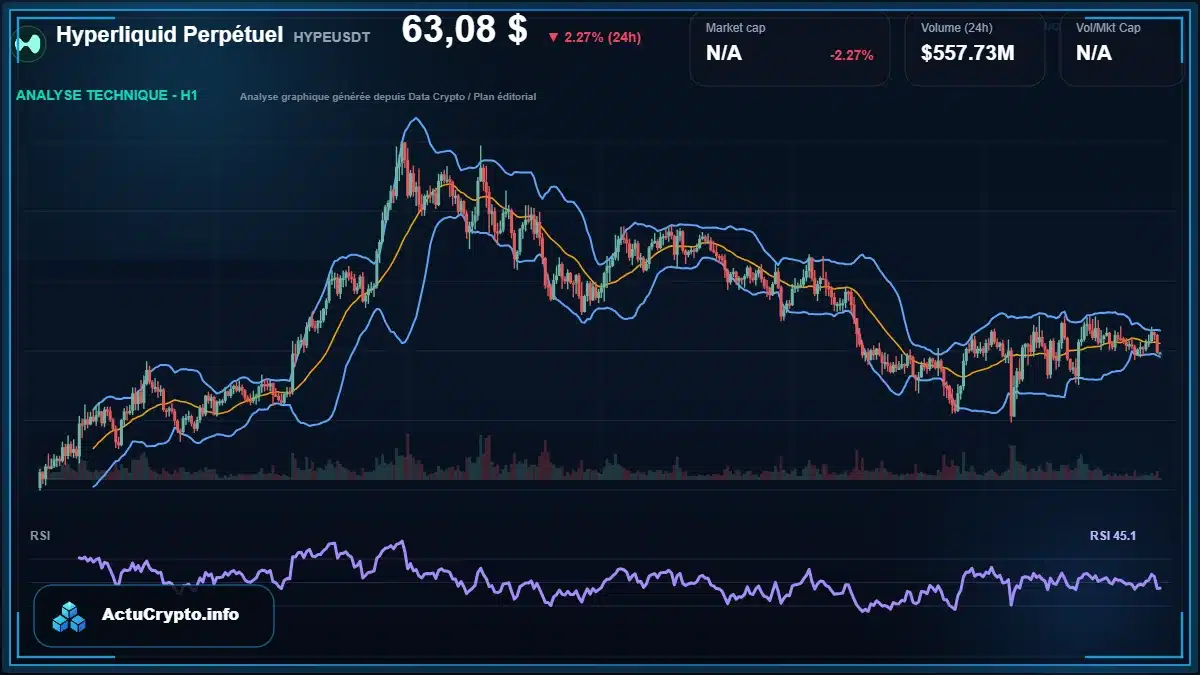Screen dimensions: 1200x675
Task: Click the RSI 45.1 value label
Action: coord(1113,536)
